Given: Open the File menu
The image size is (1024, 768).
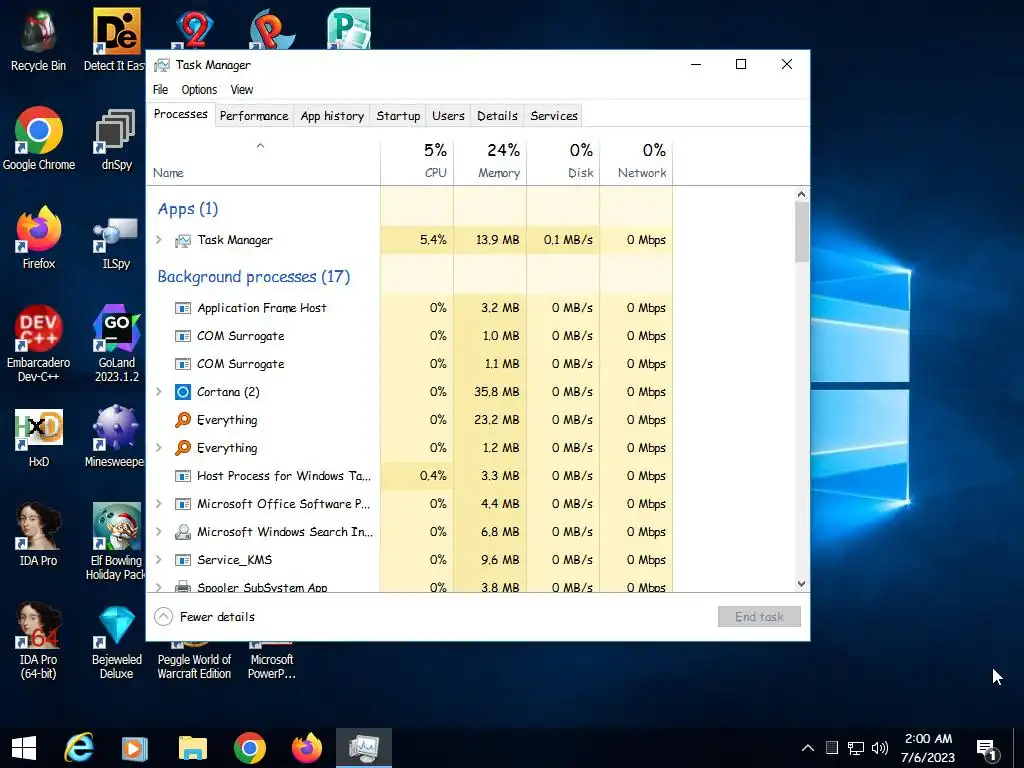Looking at the screenshot, I should point(161,89).
